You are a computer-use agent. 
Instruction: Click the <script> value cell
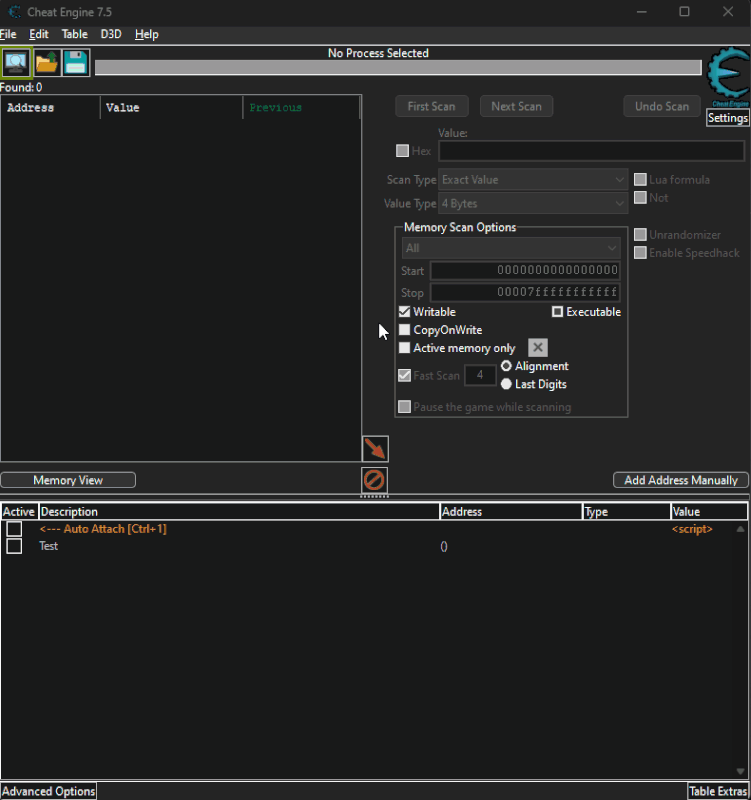[692, 529]
